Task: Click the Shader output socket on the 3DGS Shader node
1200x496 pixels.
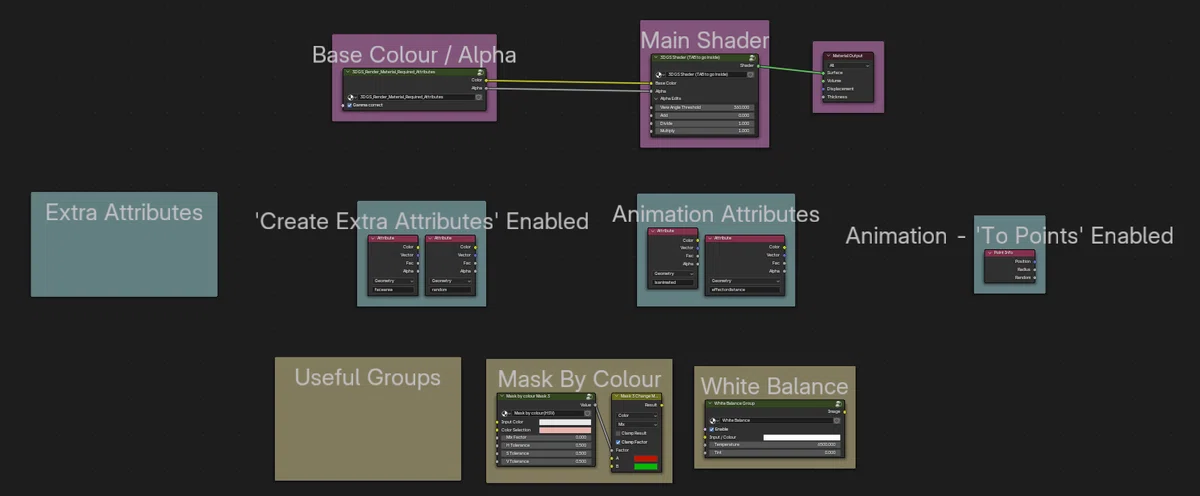Action: tap(758, 66)
